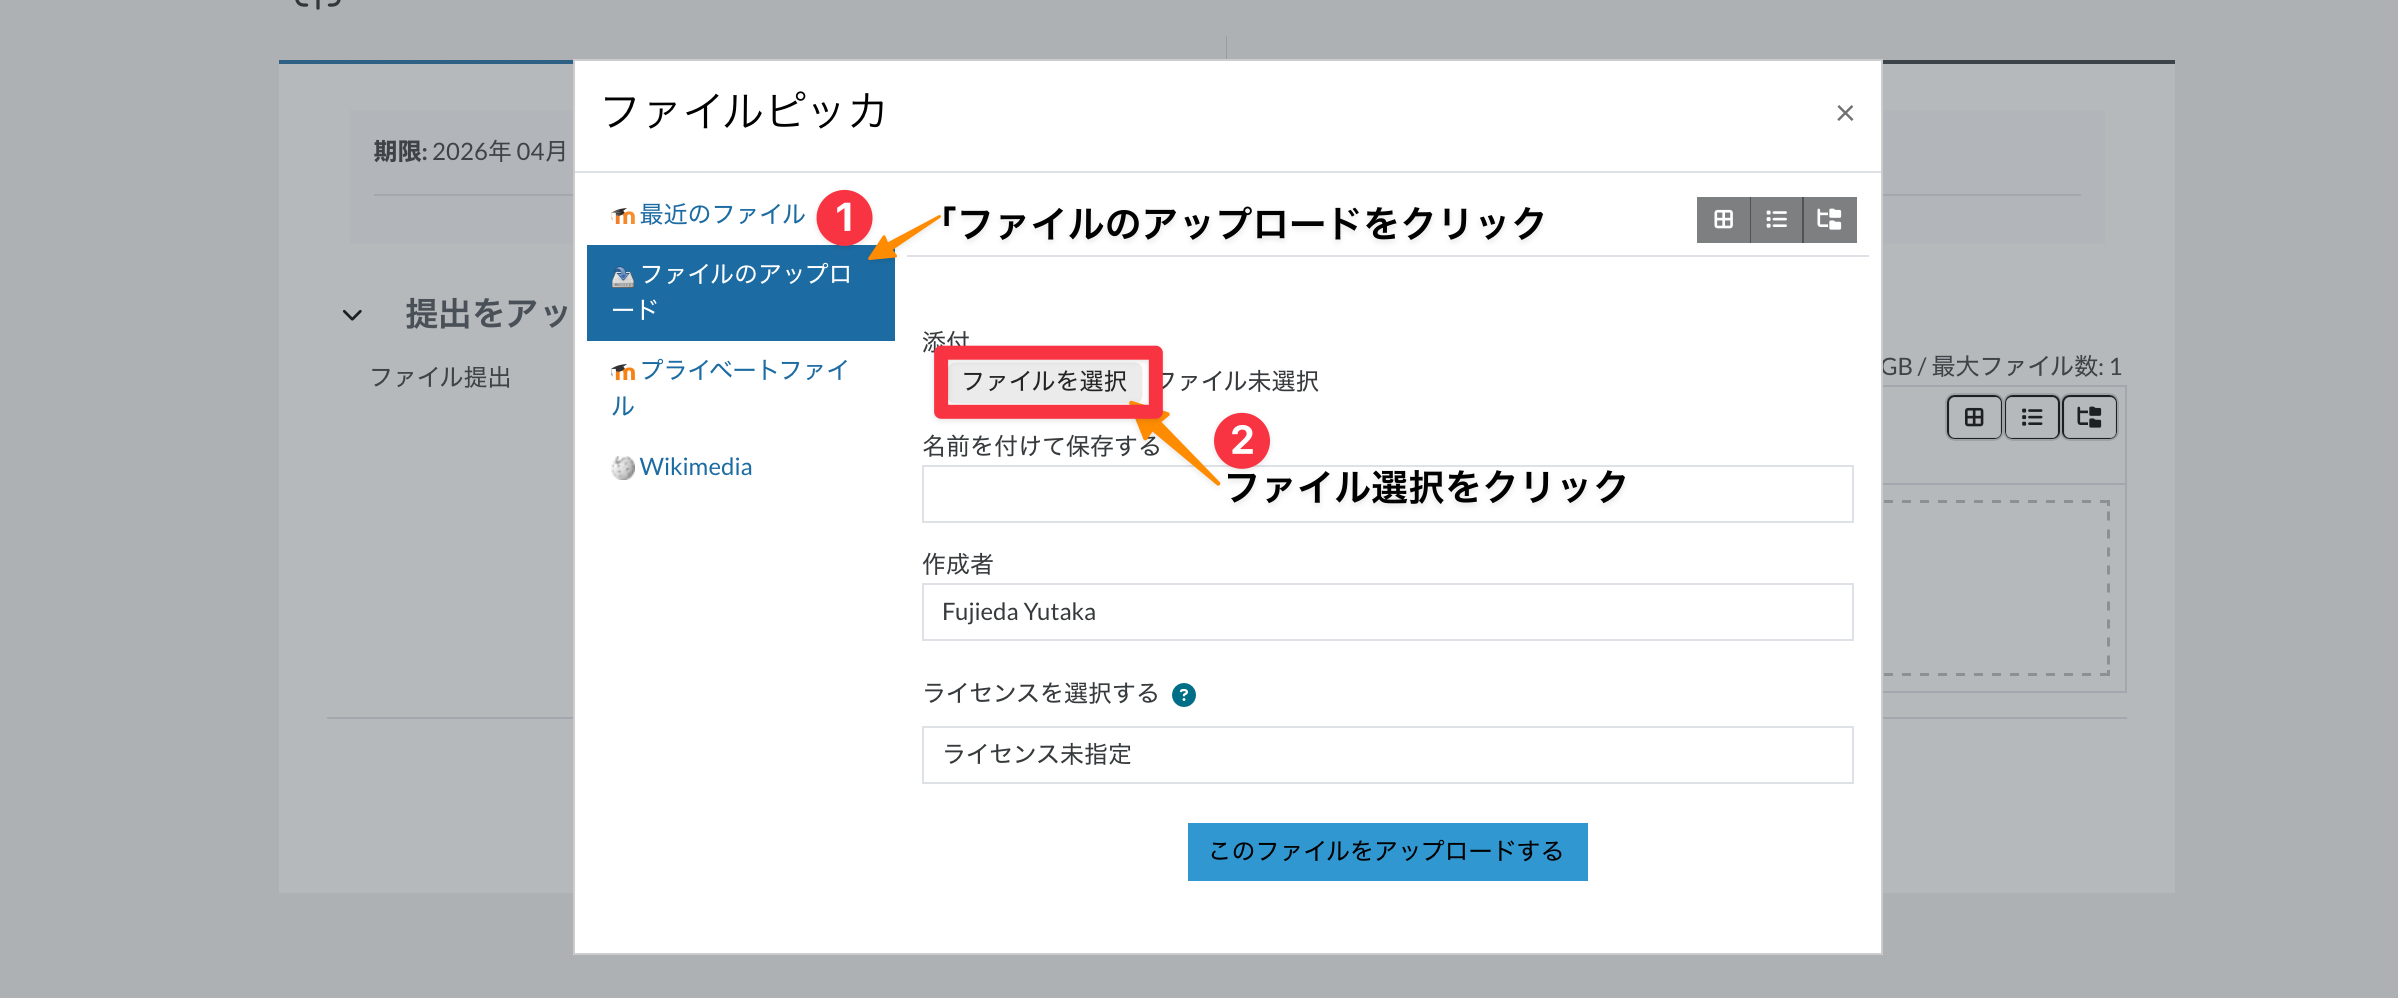
Task: Click the Wikimedia globe icon
Action: 623,468
